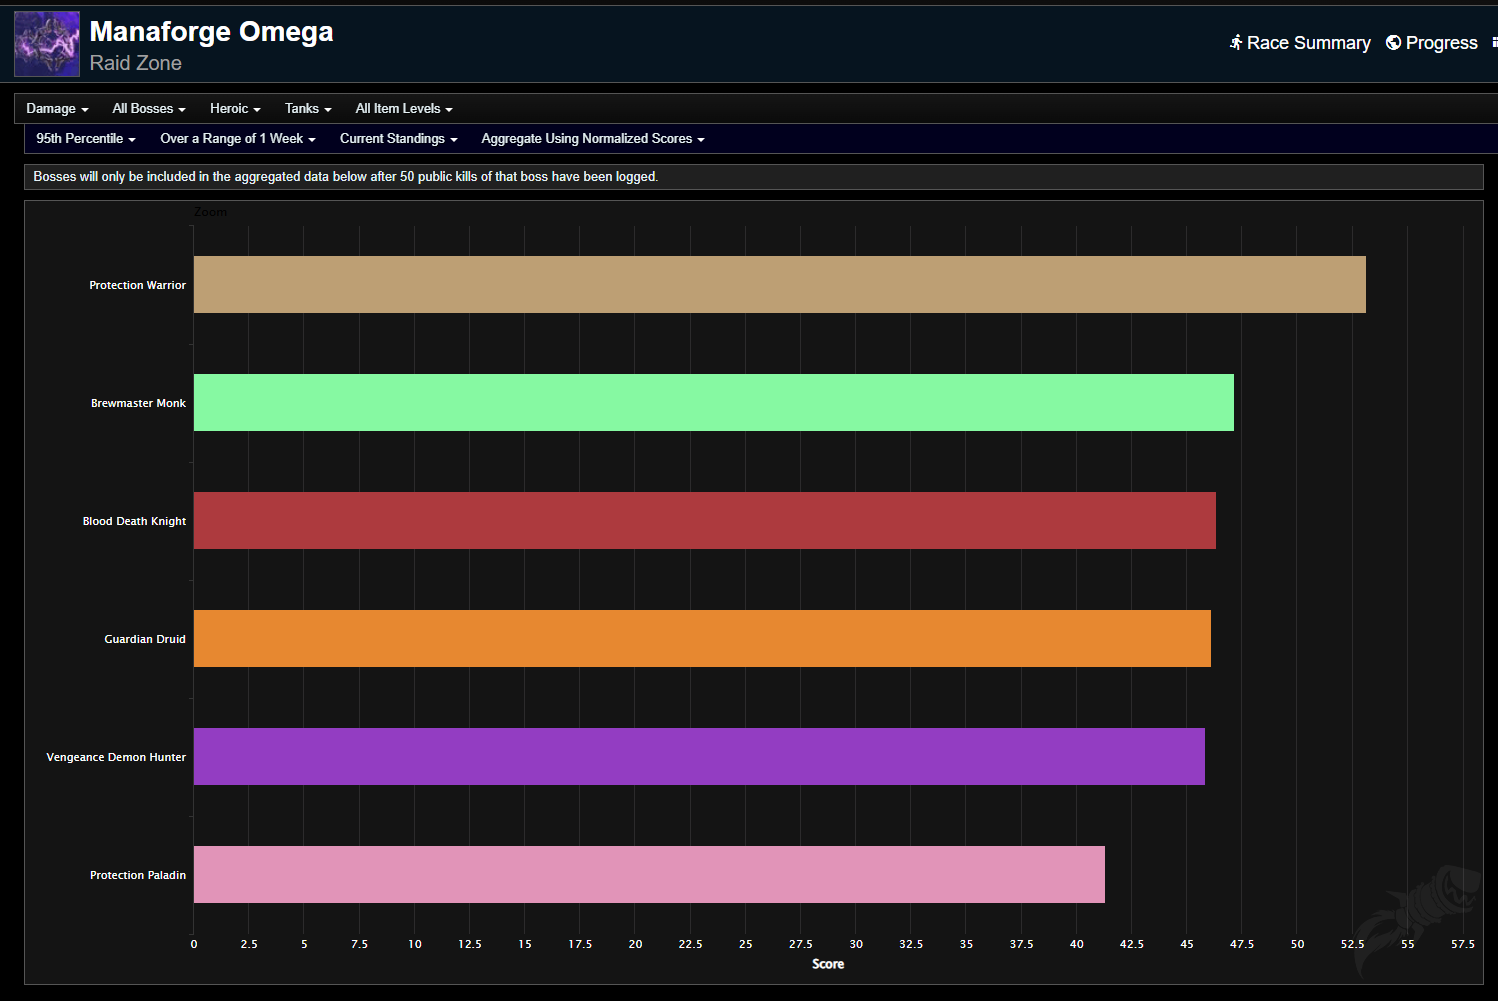Screen dimensions: 1498x1001
Task: Open the Damage metric dropdown
Action: (57, 109)
